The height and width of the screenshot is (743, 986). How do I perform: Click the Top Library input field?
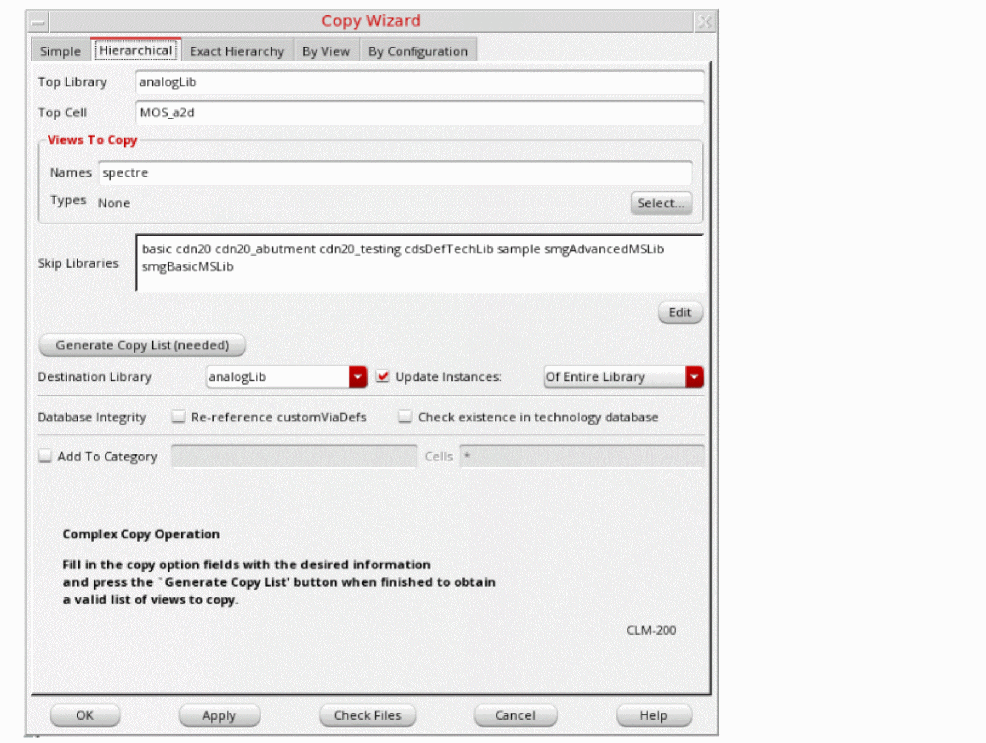click(x=419, y=82)
